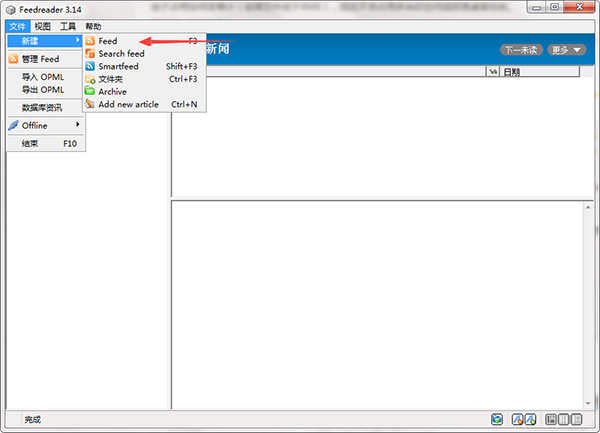Switch to the last layout view button

(578, 419)
